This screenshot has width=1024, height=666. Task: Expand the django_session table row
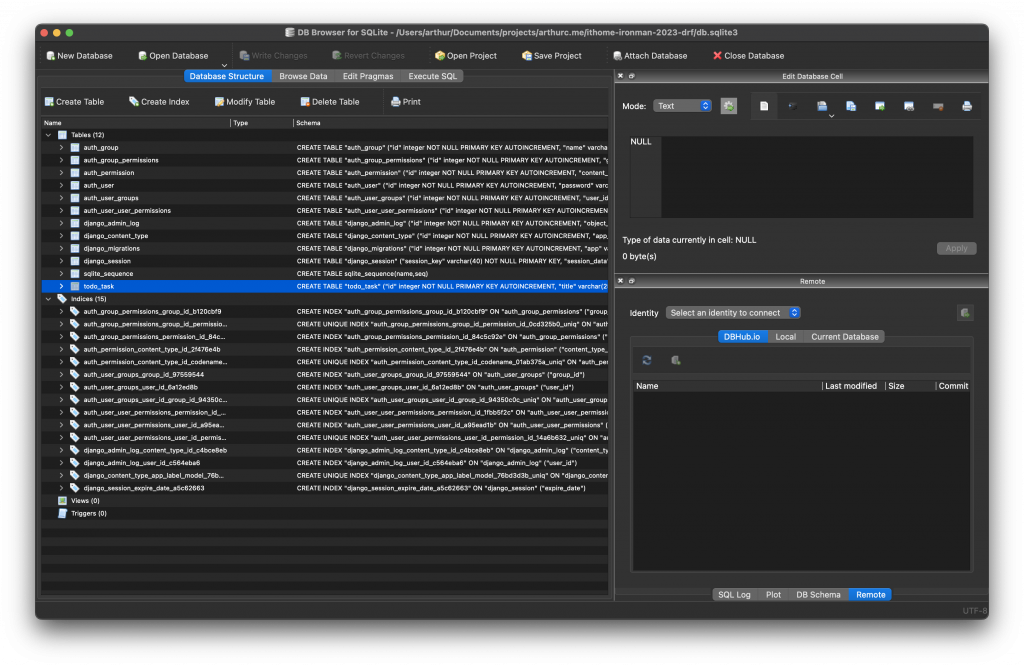click(61, 261)
